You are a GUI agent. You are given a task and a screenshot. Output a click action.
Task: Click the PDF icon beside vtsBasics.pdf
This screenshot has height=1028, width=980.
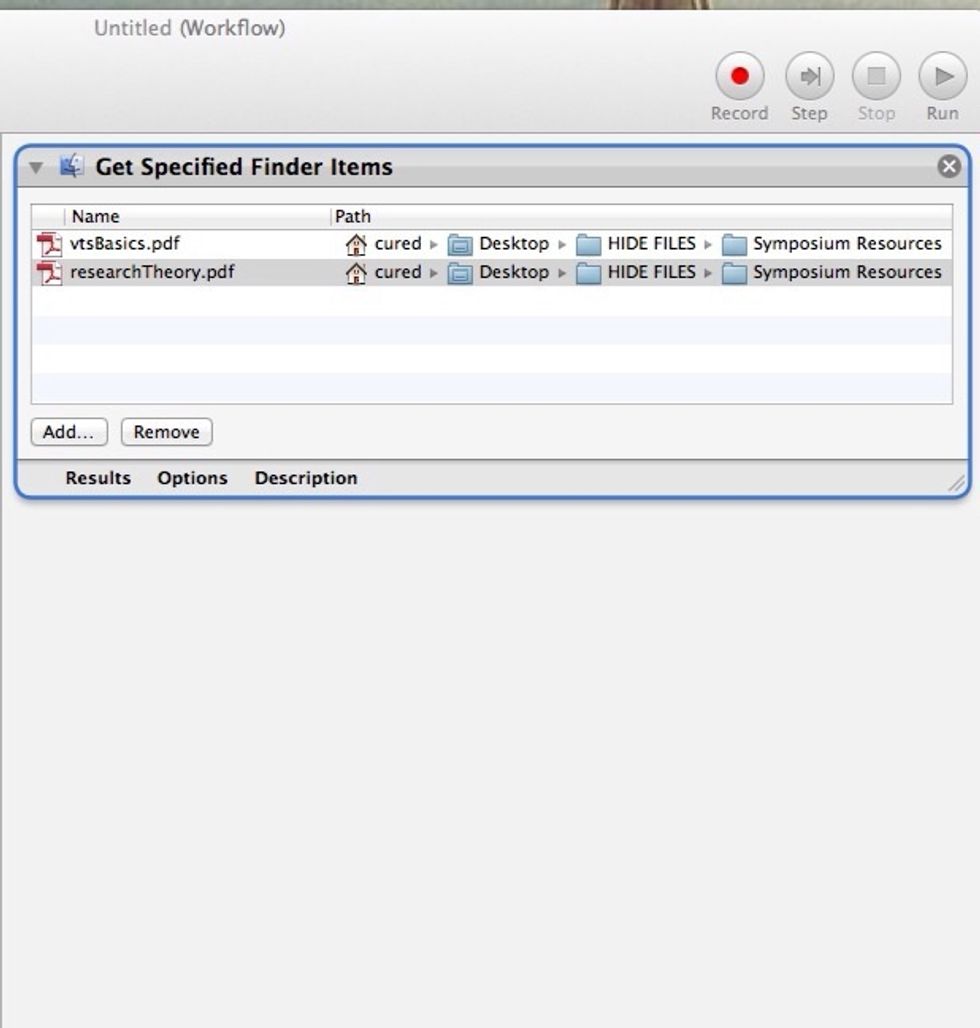click(49, 245)
